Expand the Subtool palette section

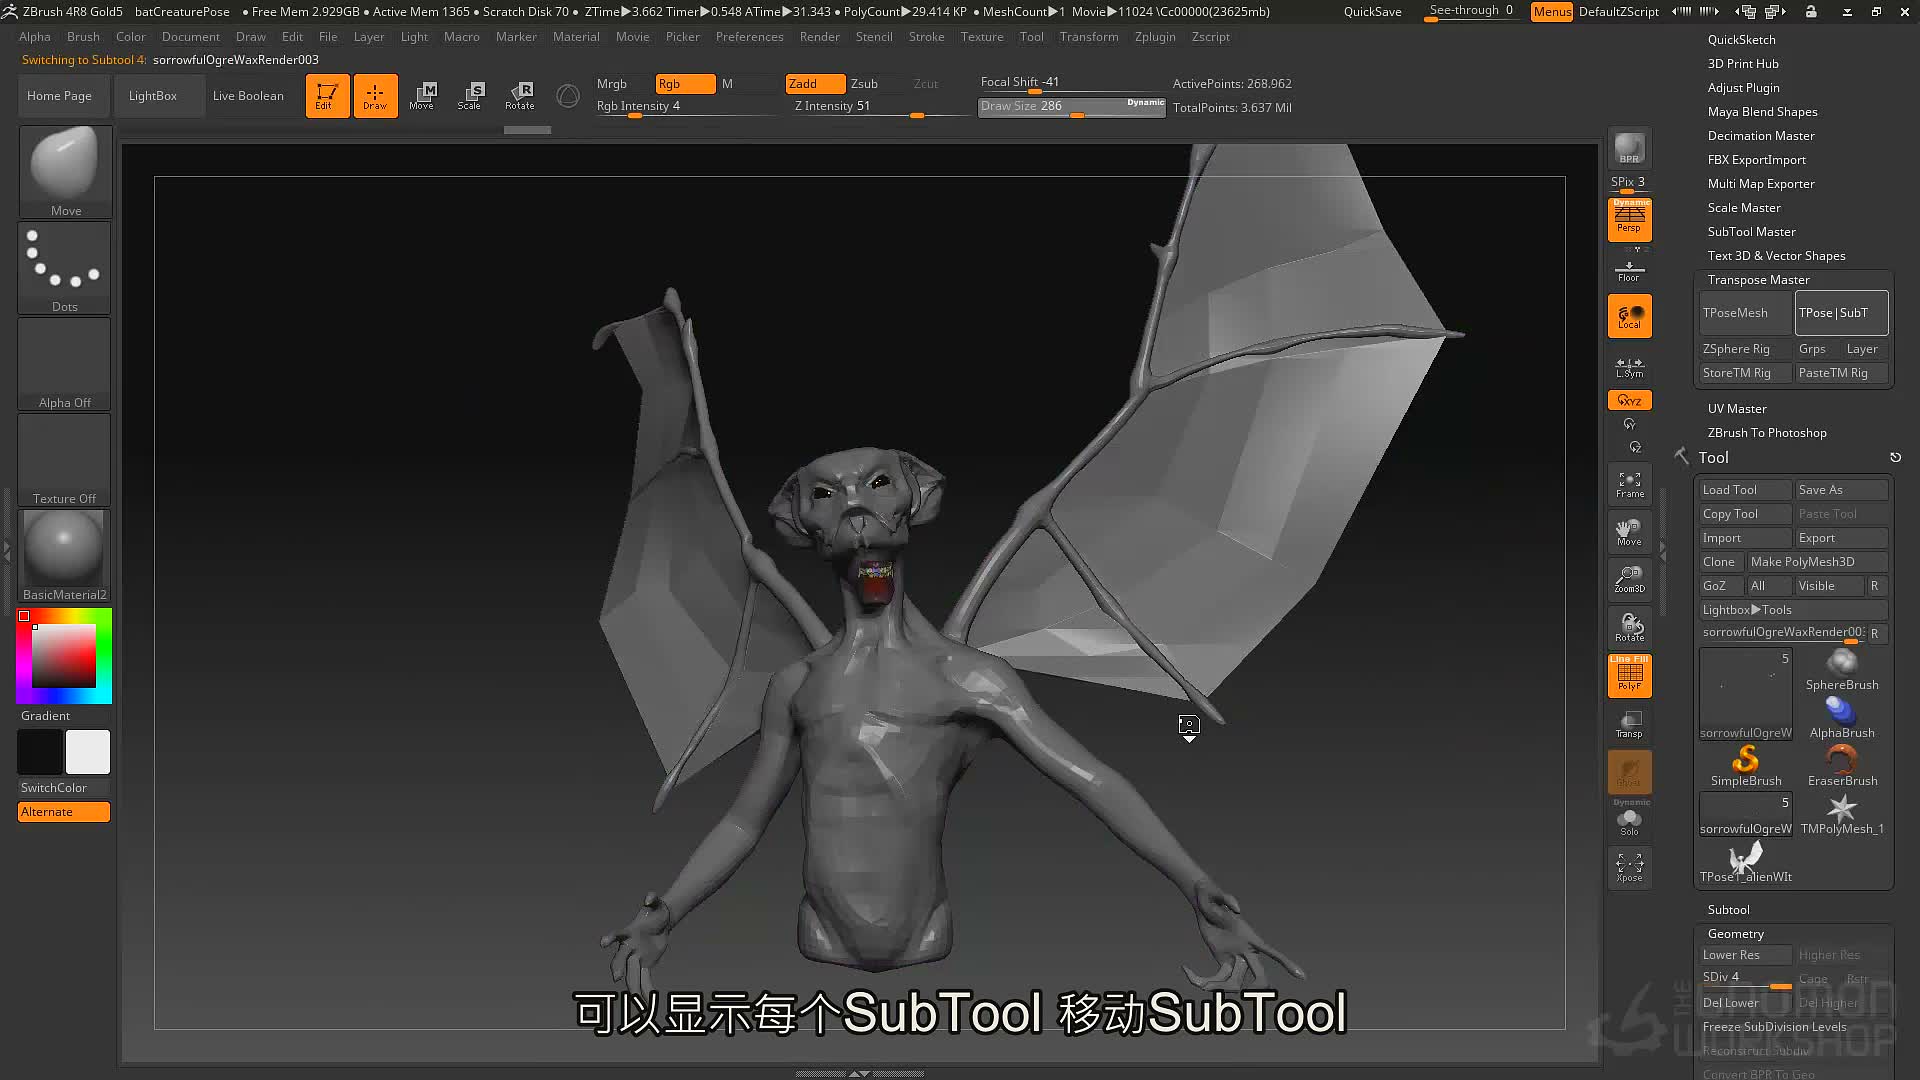[1728, 910]
